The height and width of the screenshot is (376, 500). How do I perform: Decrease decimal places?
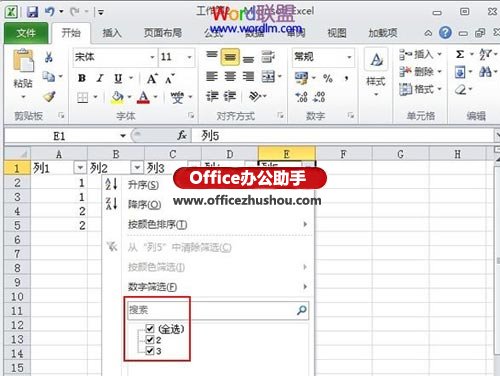[x=319, y=97]
